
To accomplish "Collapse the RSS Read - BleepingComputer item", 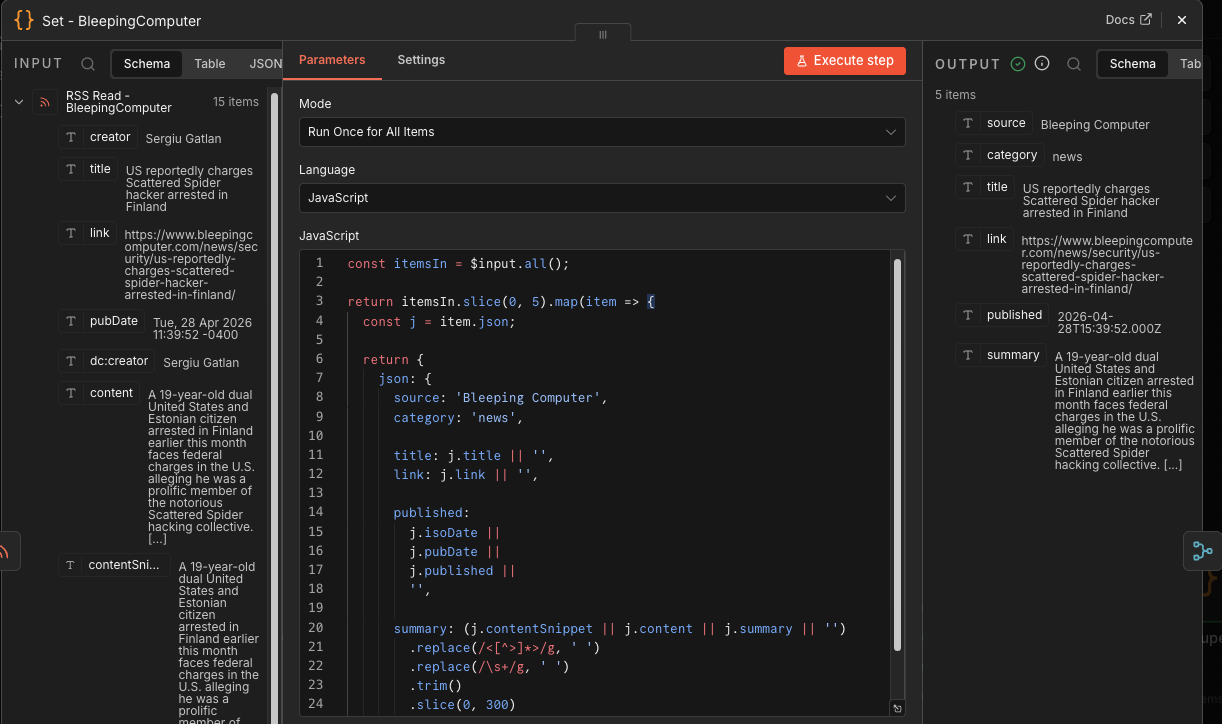I will coord(18,101).
